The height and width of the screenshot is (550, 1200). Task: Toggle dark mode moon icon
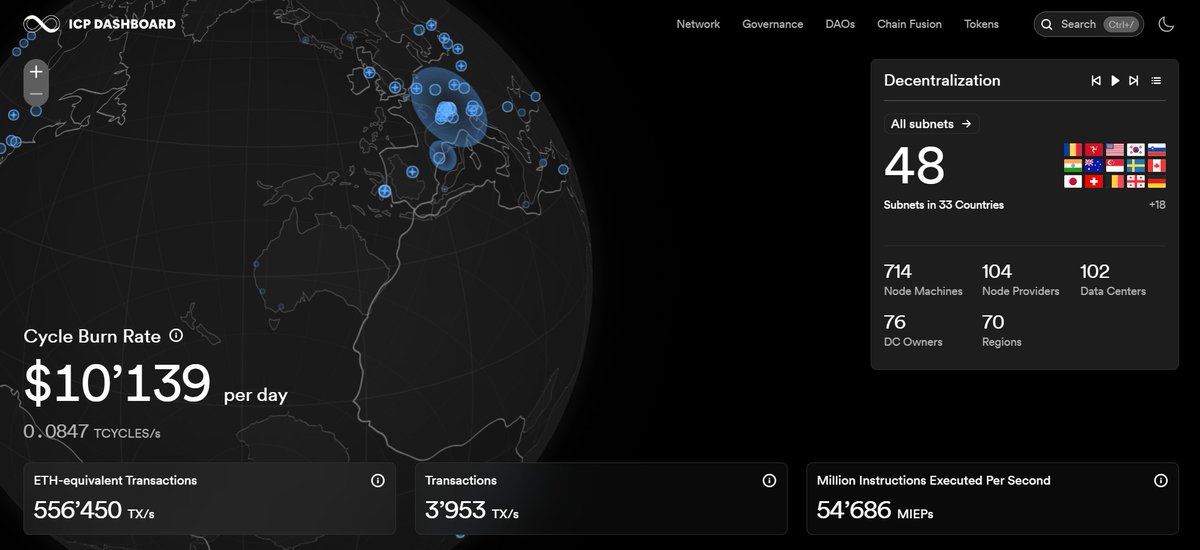pos(1166,24)
